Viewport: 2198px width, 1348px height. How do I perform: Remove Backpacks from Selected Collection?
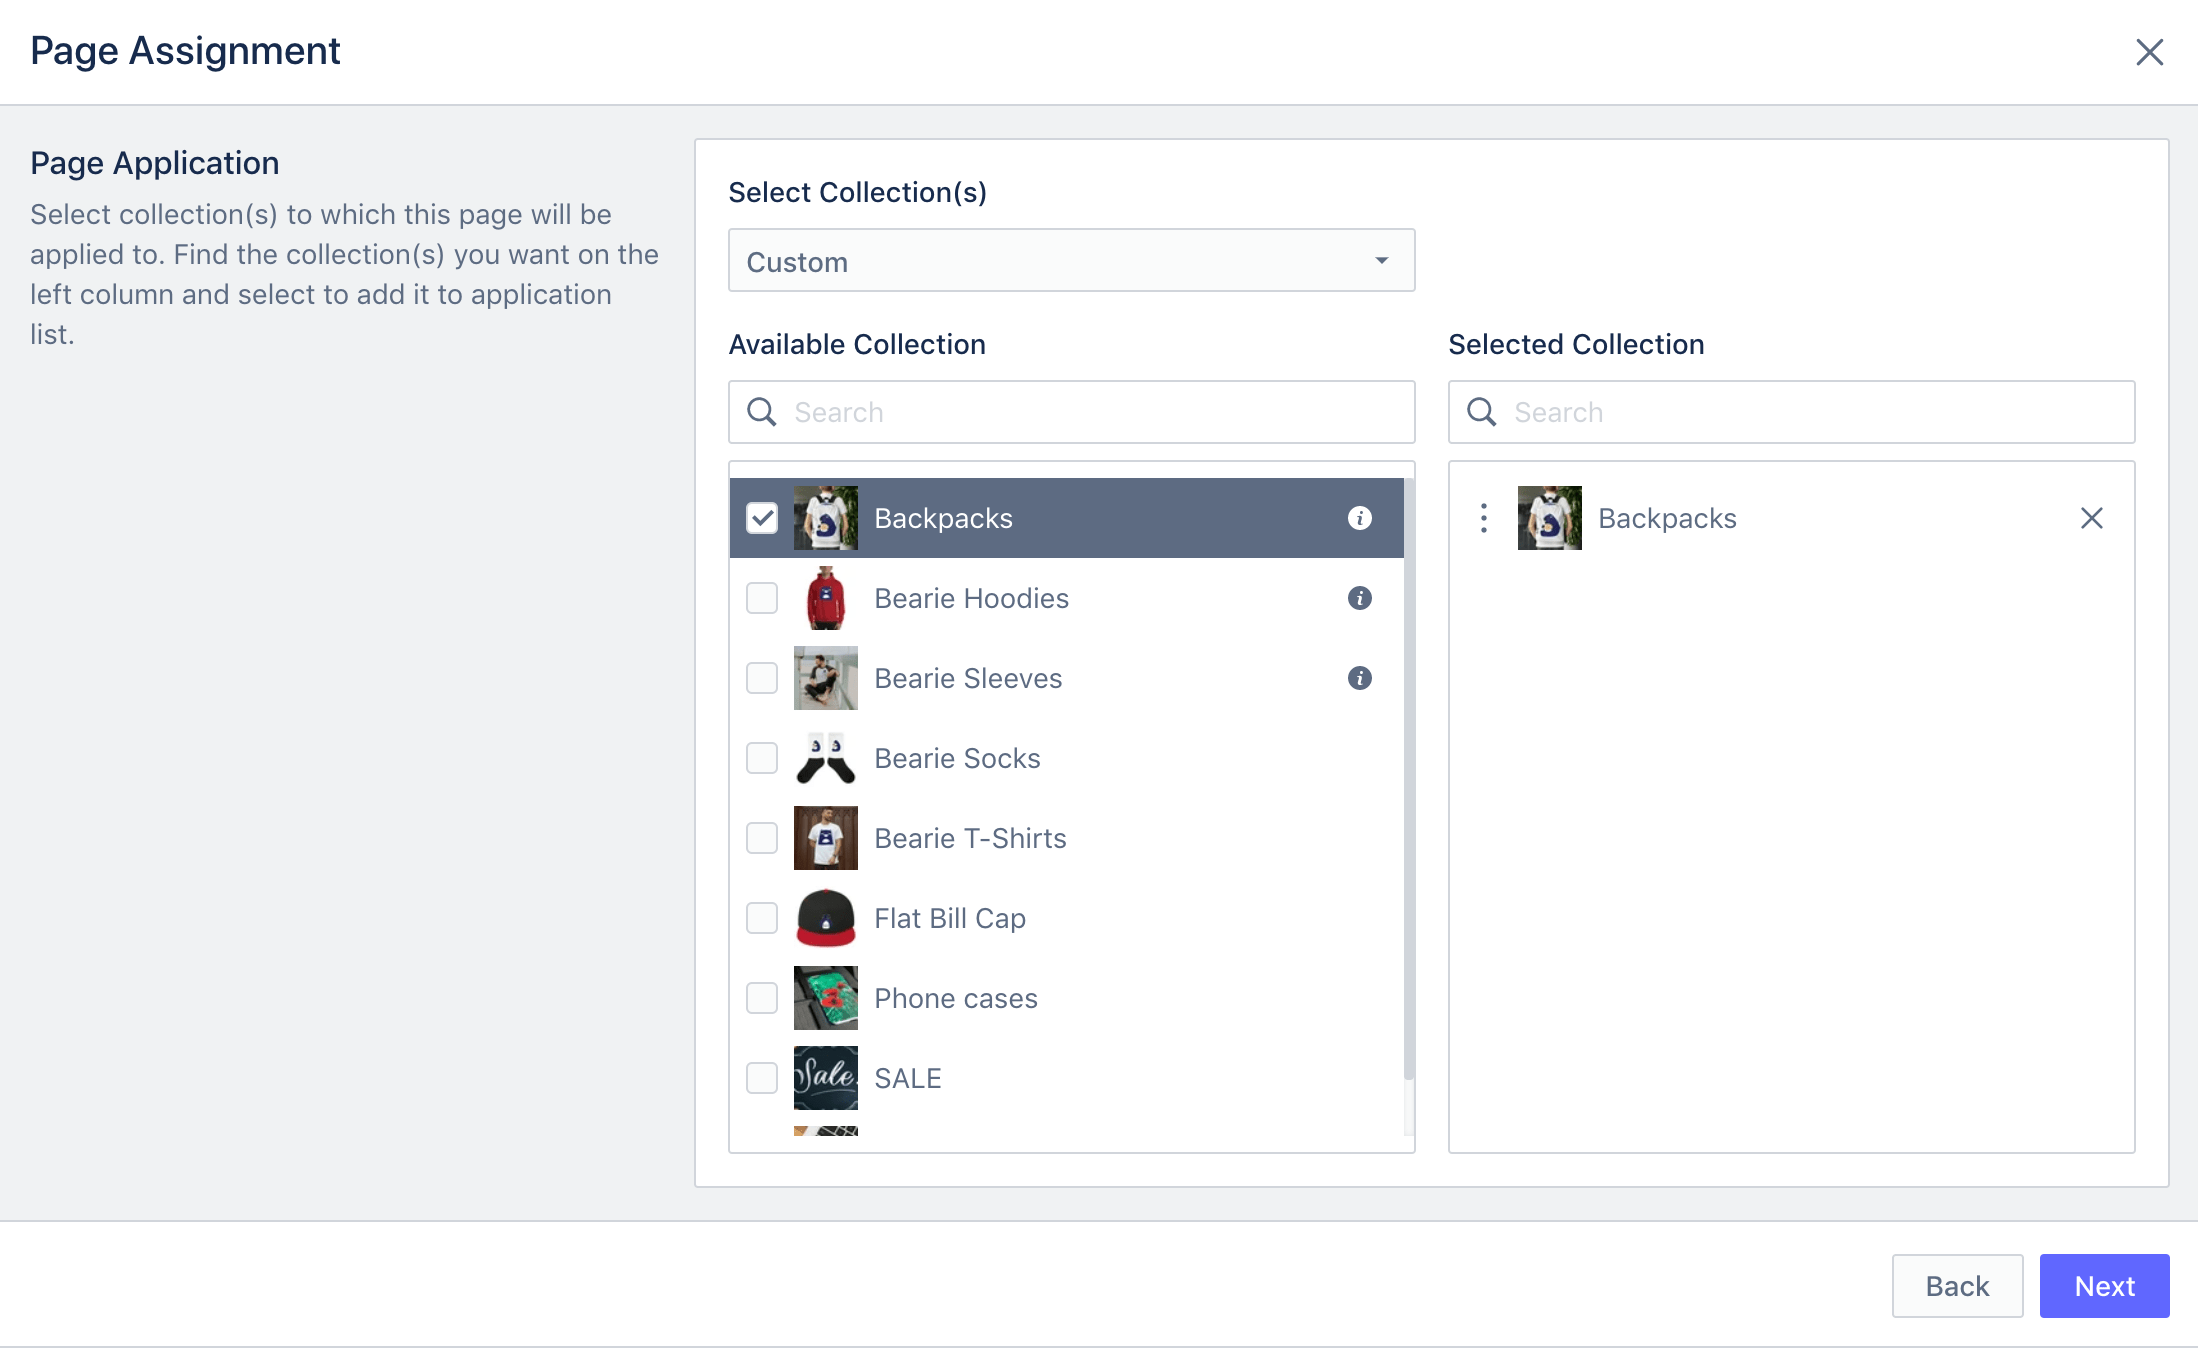(x=2091, y=518)
